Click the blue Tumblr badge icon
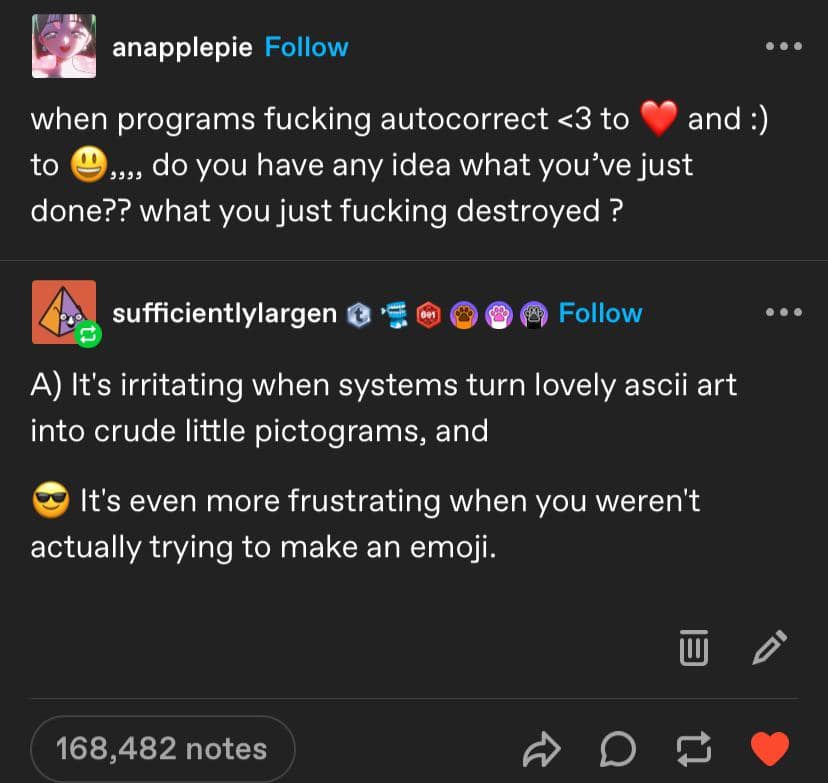828x783 pixels. point(358,314)
